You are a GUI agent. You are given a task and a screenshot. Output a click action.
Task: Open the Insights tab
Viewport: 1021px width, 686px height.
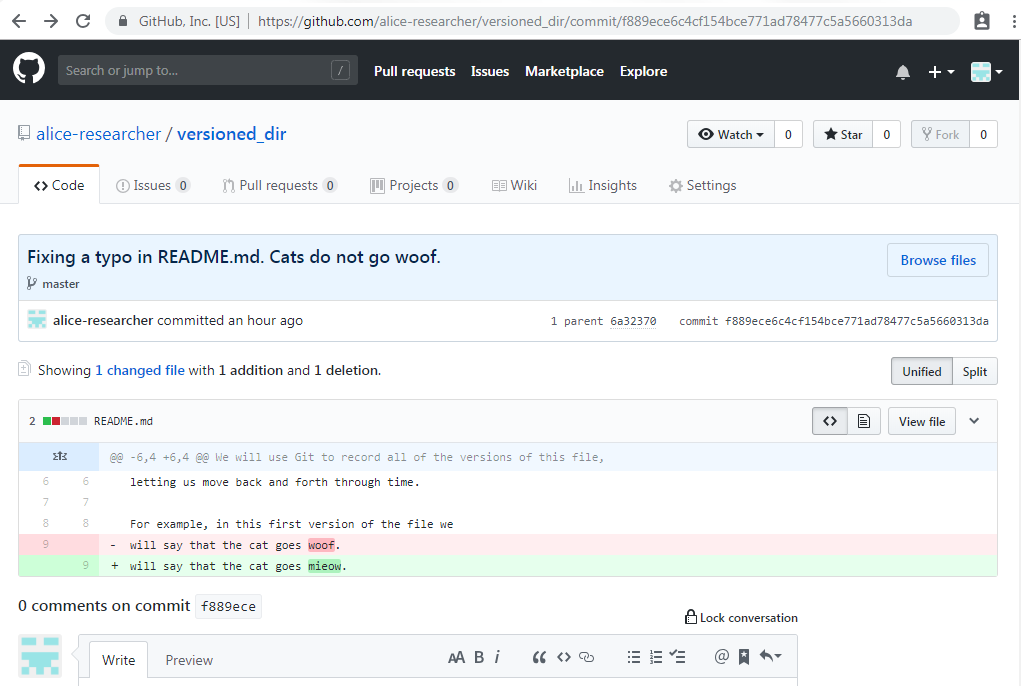point(603,186)
